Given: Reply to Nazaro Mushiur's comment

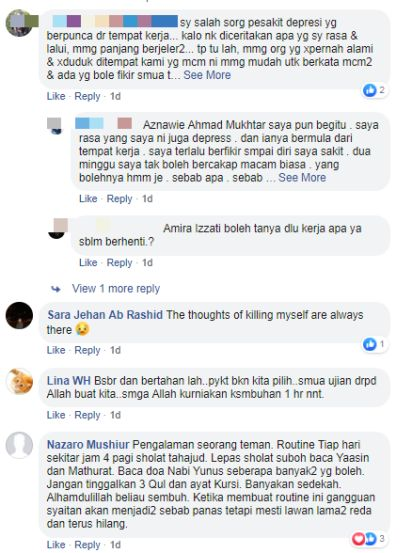Looking at the screenshot, I should tap(87, 545).
